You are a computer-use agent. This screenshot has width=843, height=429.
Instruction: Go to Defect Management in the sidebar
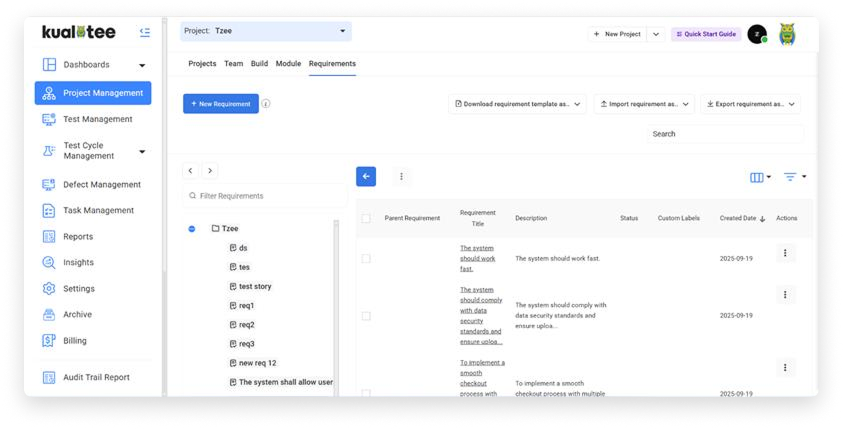click(101, 185)
